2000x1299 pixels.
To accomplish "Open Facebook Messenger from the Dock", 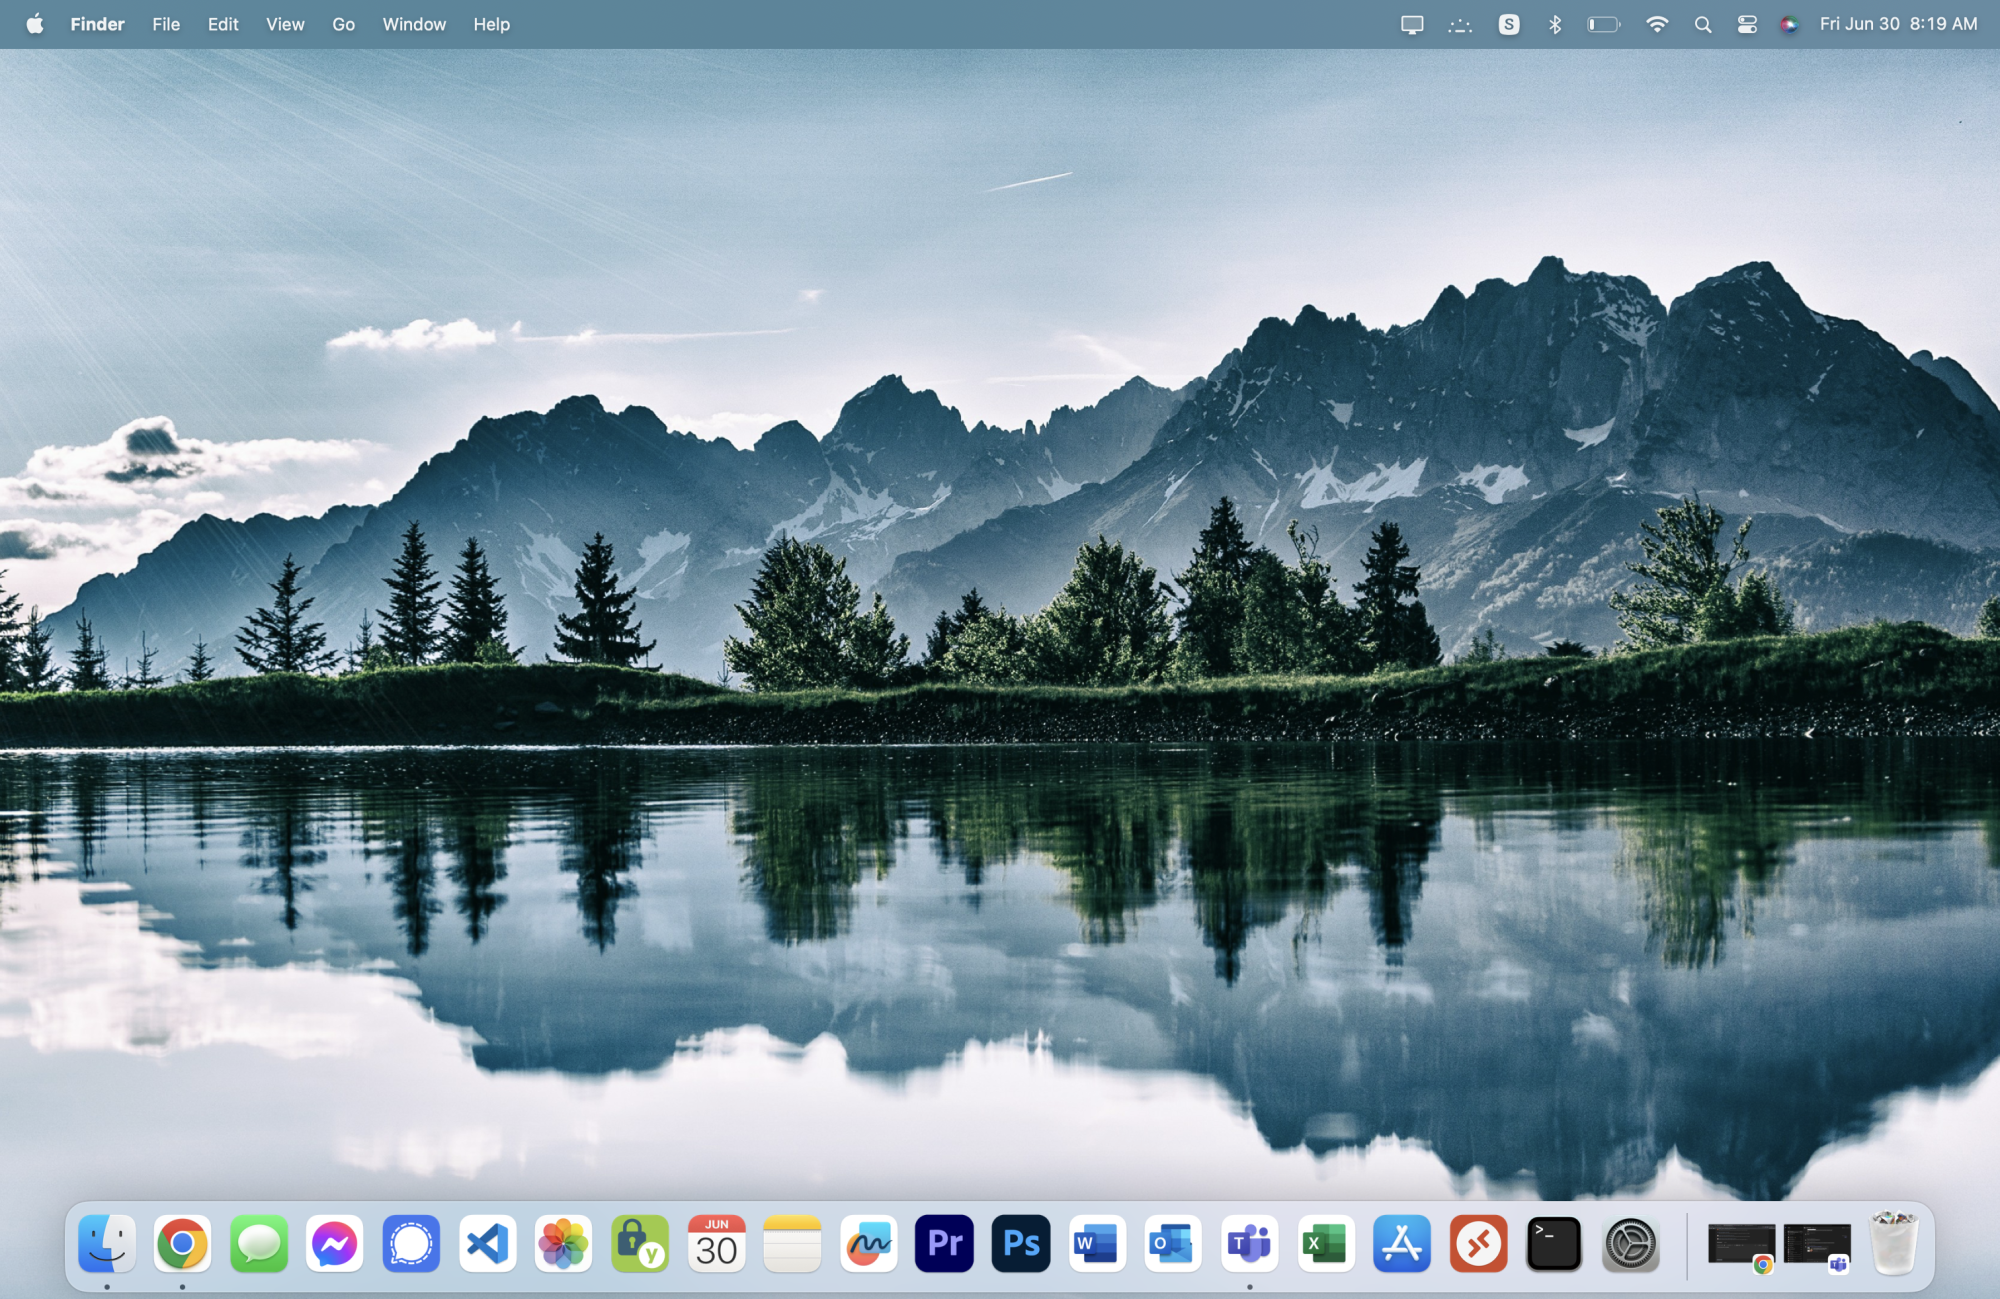I will coord(335,1244).
